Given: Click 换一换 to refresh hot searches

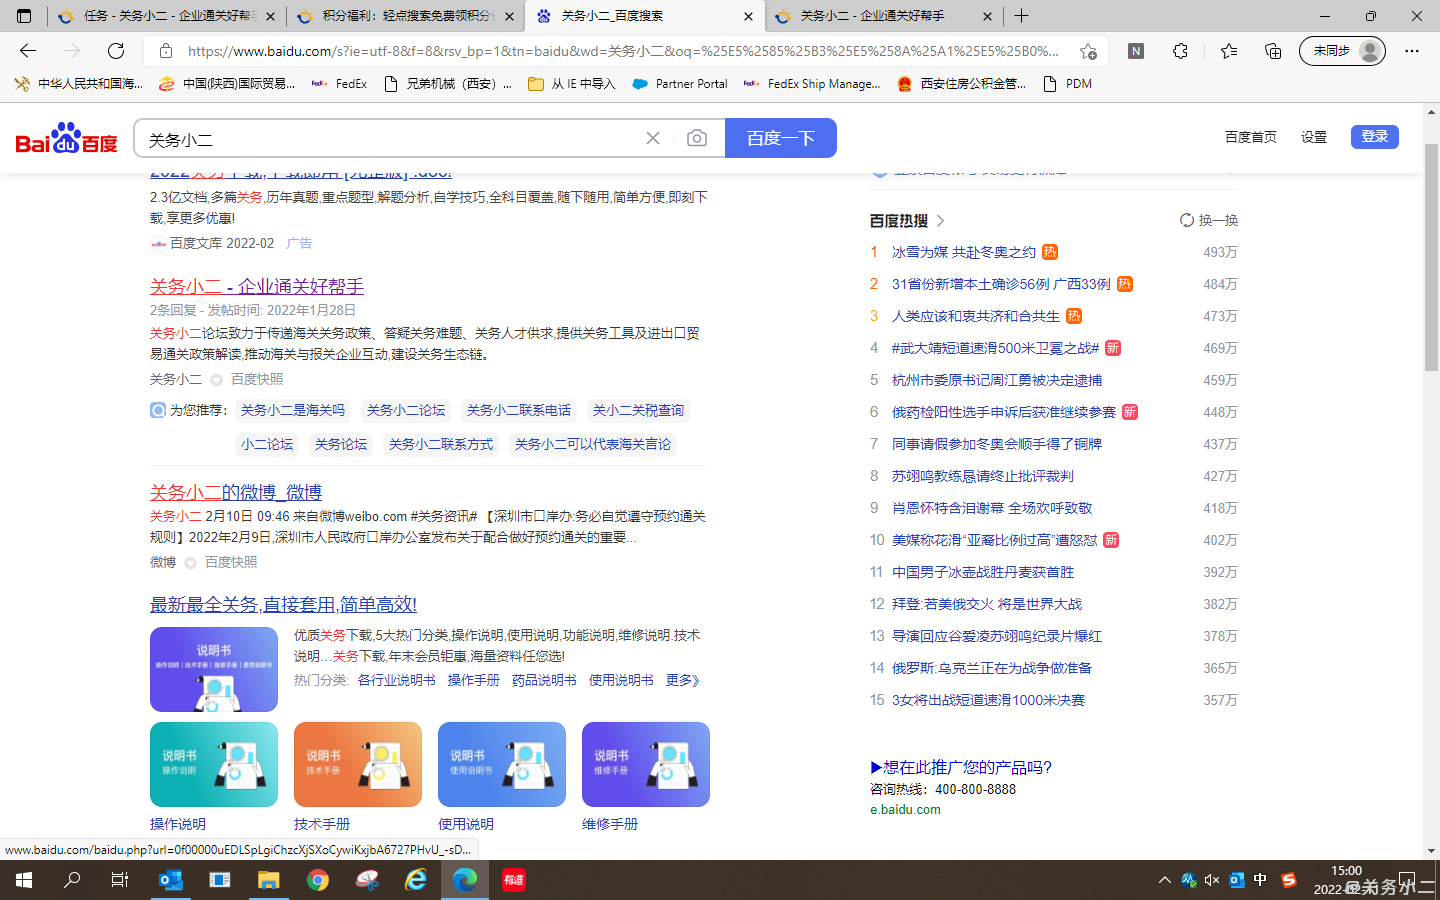Looking at the screenshot, I should [1209, 220].
